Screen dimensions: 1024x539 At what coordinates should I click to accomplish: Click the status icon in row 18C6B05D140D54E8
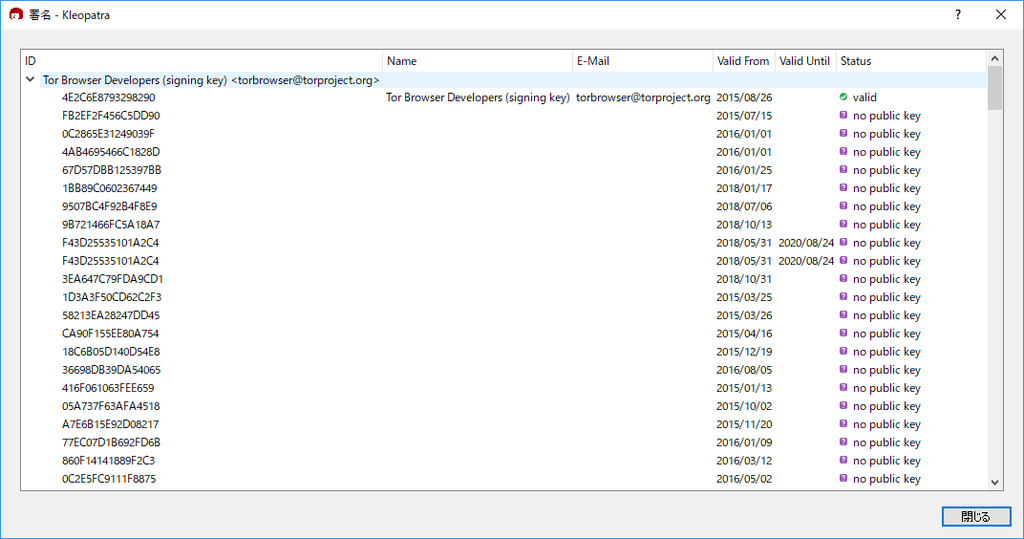point(843,351)
